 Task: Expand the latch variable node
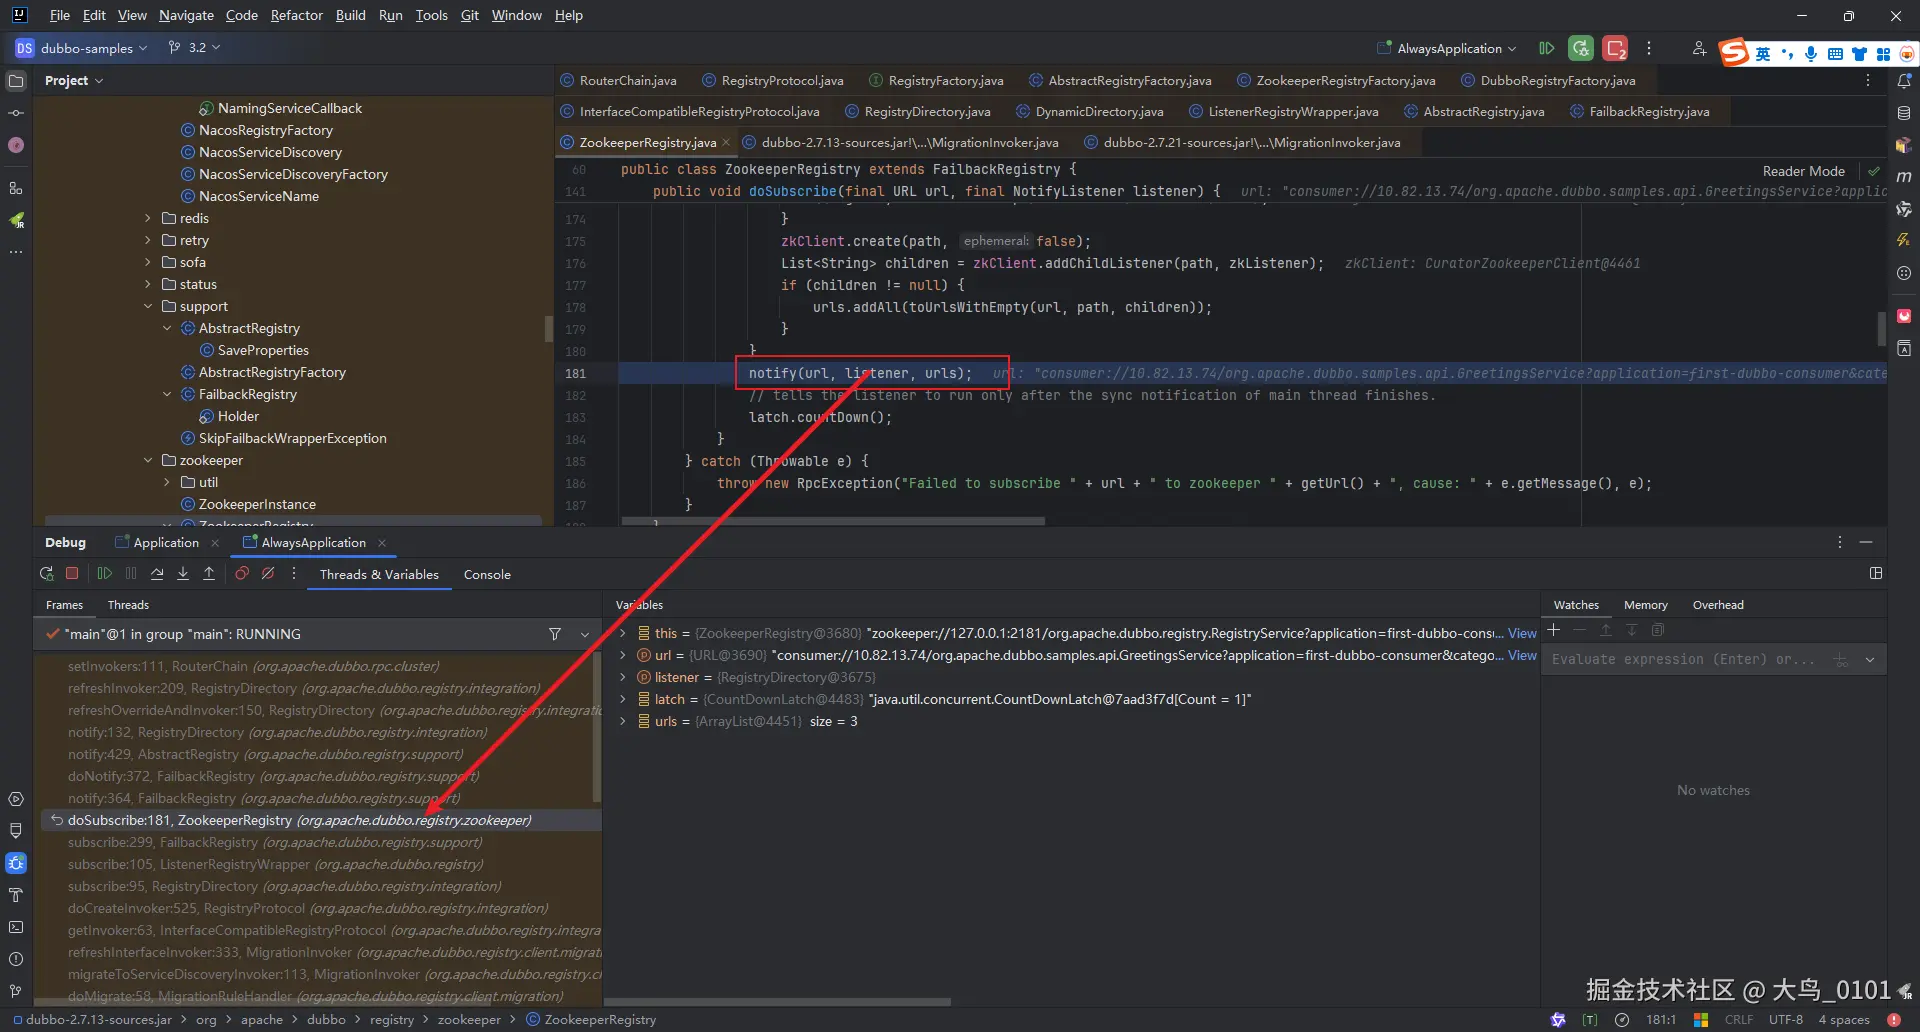pos(623,699)
